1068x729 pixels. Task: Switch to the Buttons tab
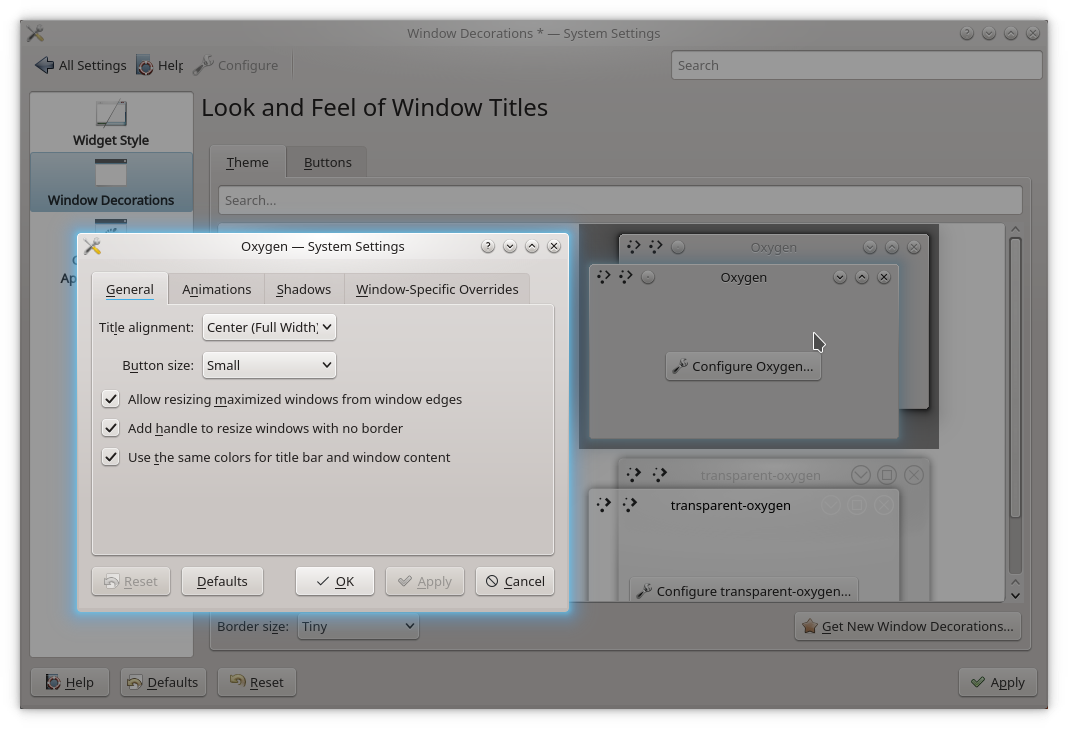pos(326,161)
